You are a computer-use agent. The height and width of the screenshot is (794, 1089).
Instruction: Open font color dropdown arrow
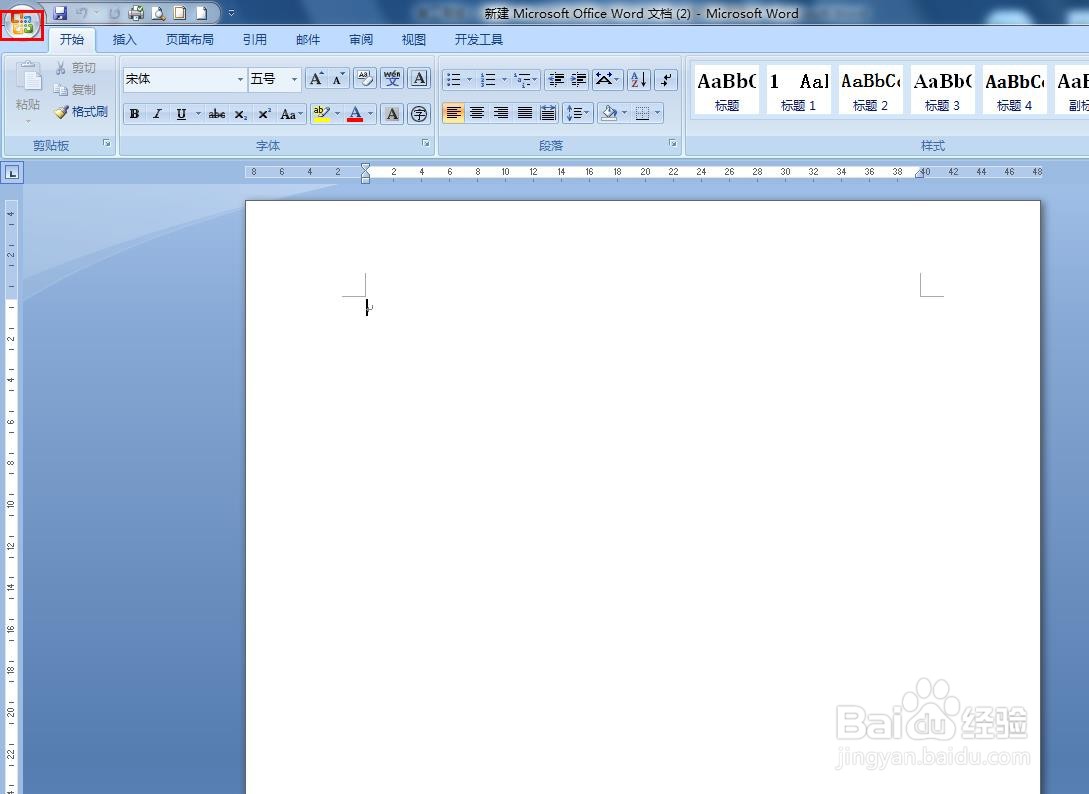click(371, 114)
